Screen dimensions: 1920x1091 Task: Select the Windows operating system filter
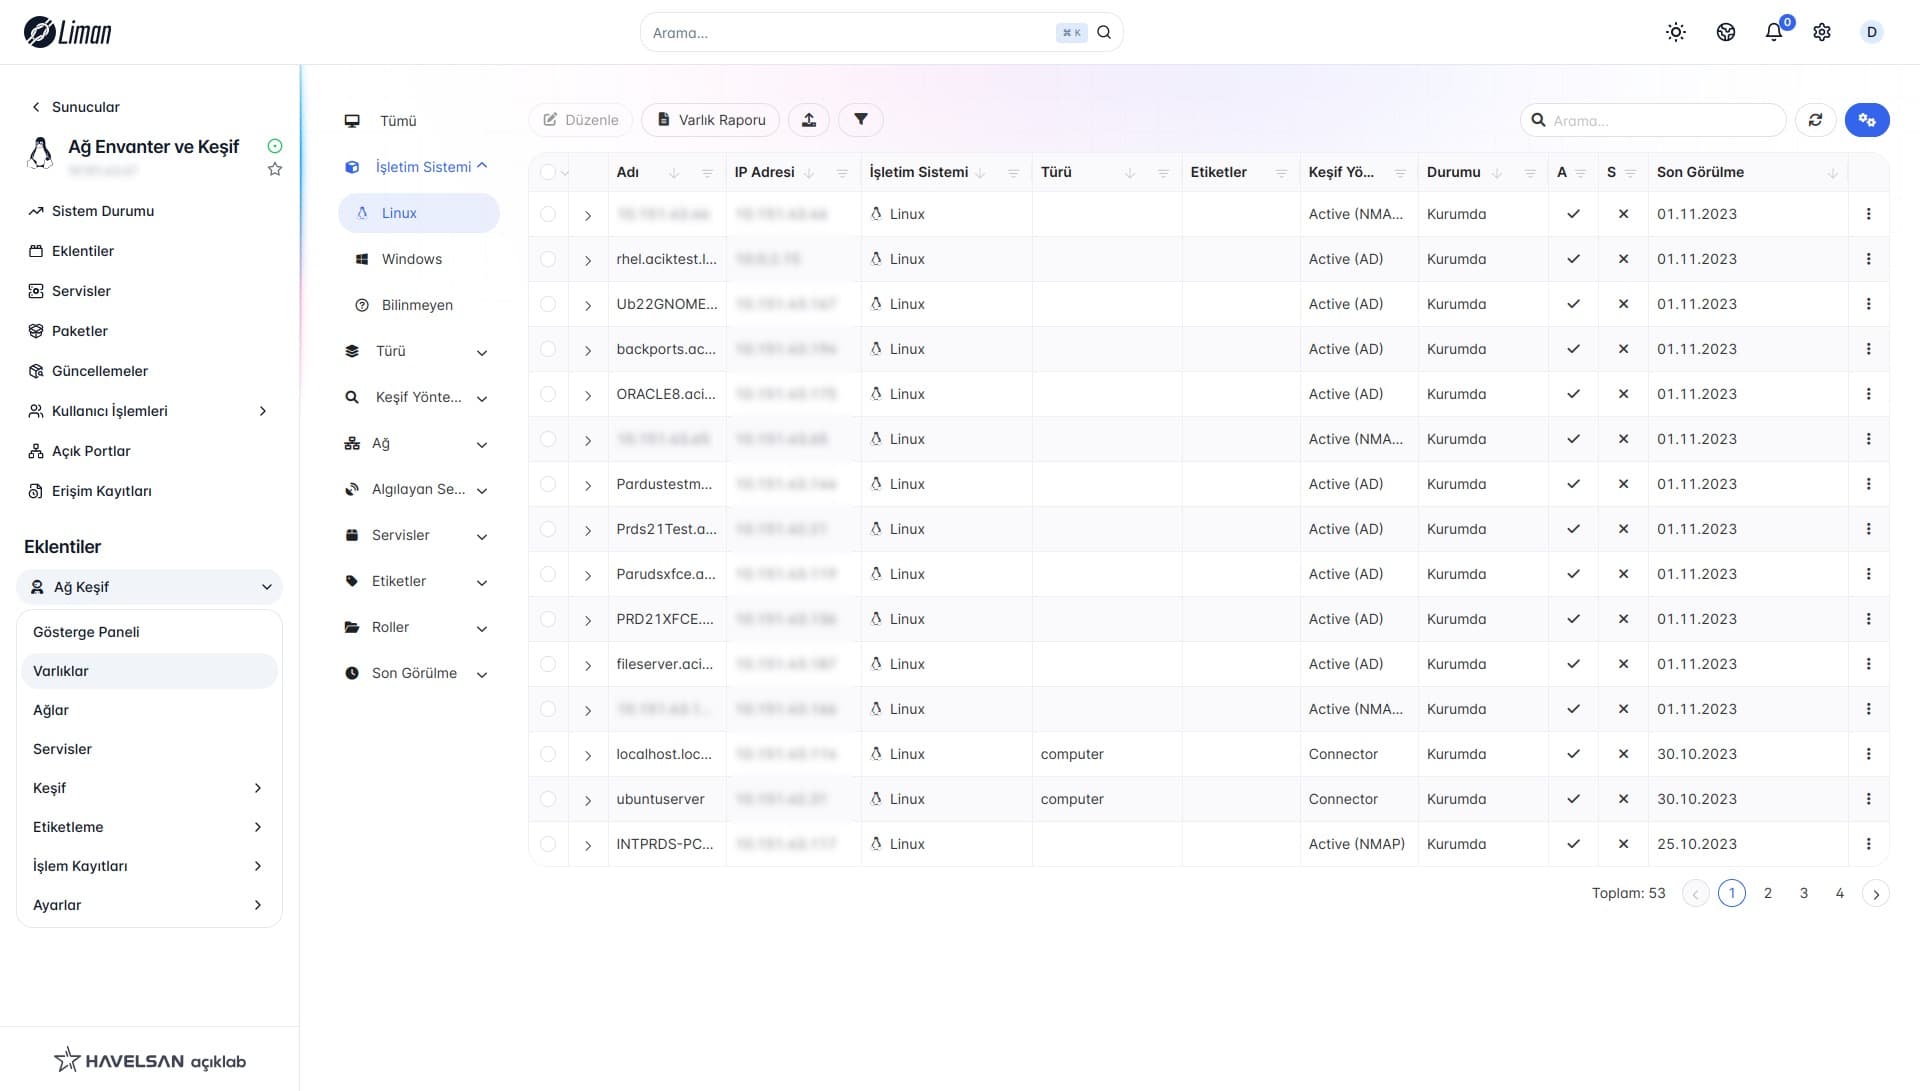[x=411, y=259]
